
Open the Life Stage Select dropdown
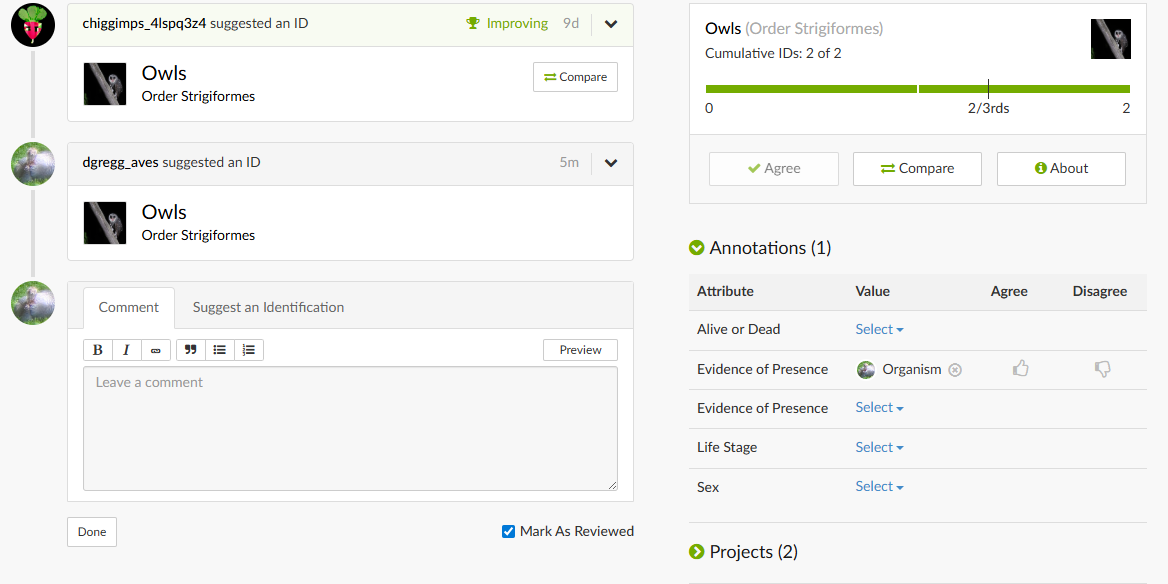point(879,447)
